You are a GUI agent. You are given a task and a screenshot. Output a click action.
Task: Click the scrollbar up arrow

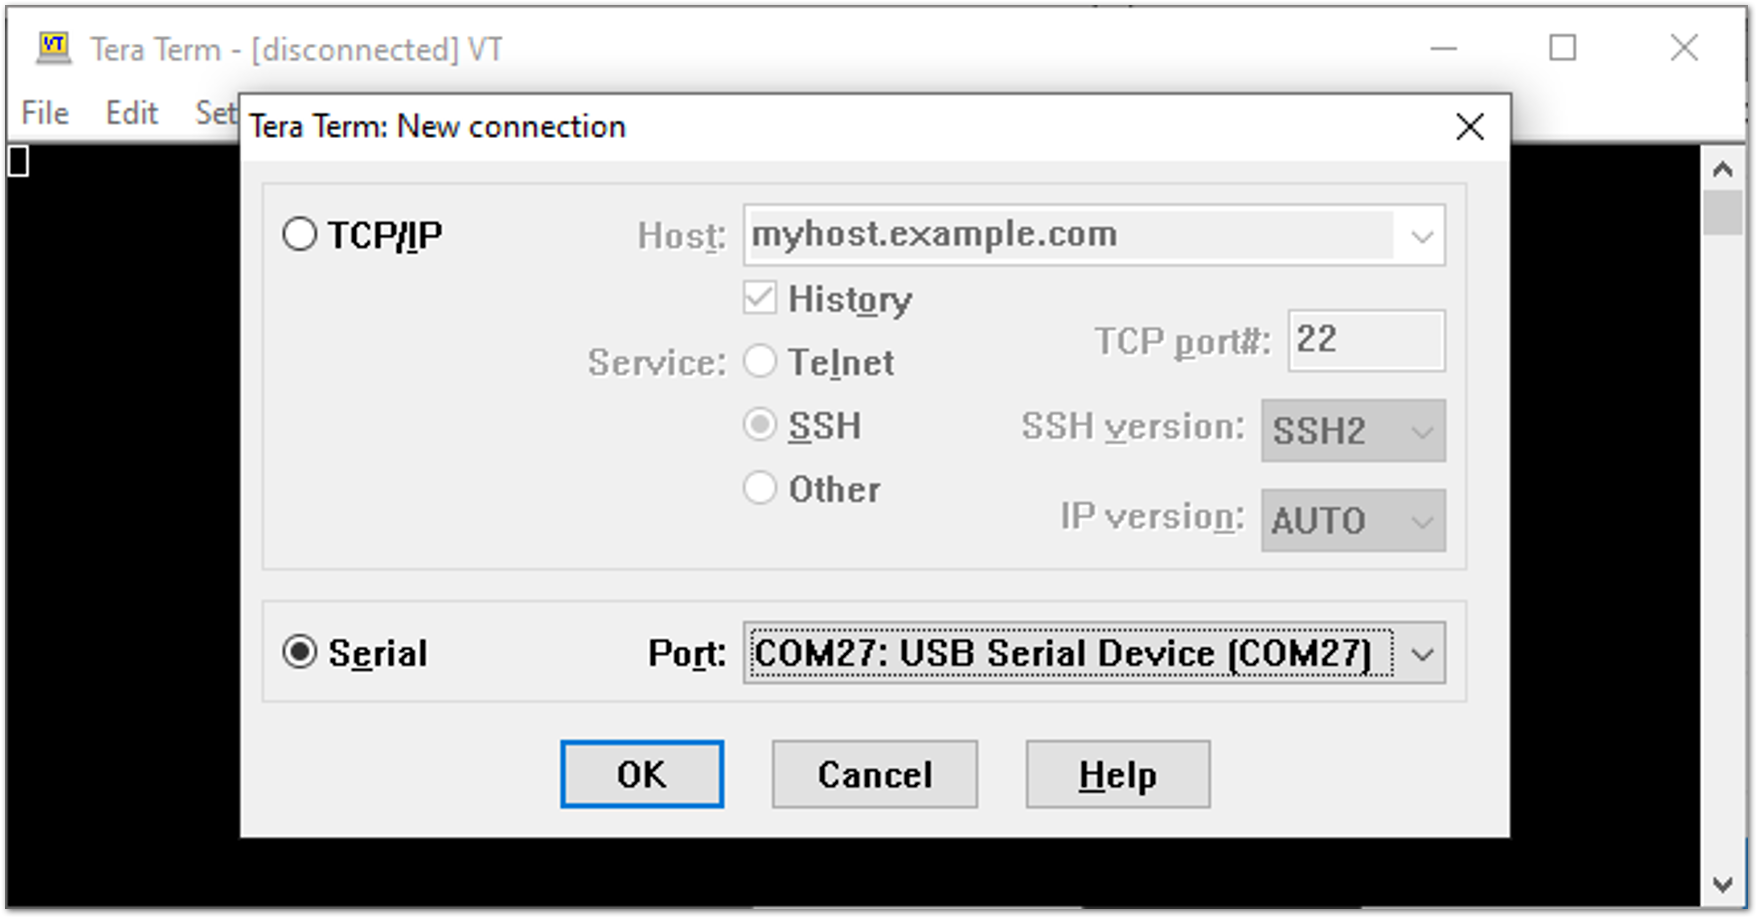point(1722,170)
